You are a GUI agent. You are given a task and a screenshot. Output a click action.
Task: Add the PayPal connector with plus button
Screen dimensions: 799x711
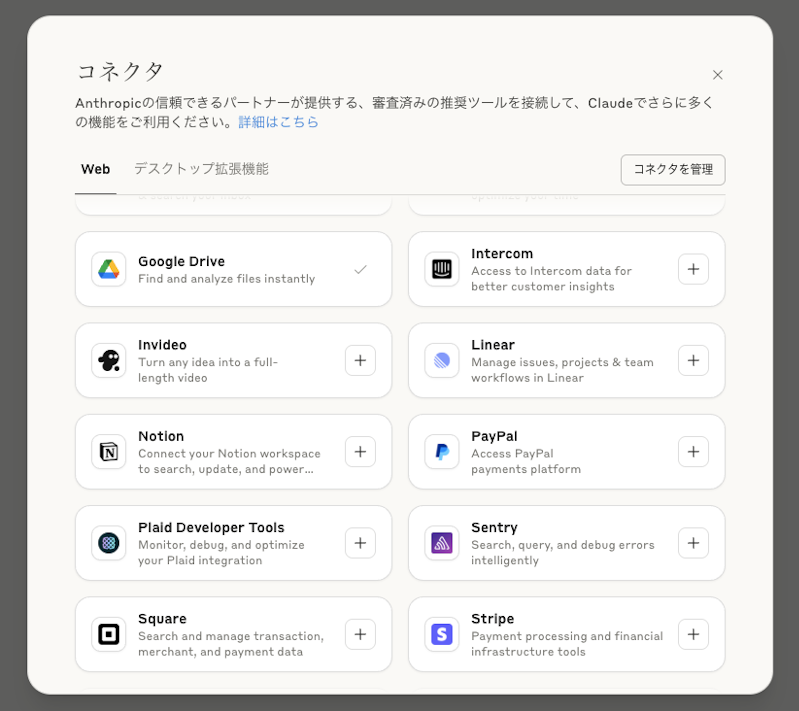coord(693,452)
